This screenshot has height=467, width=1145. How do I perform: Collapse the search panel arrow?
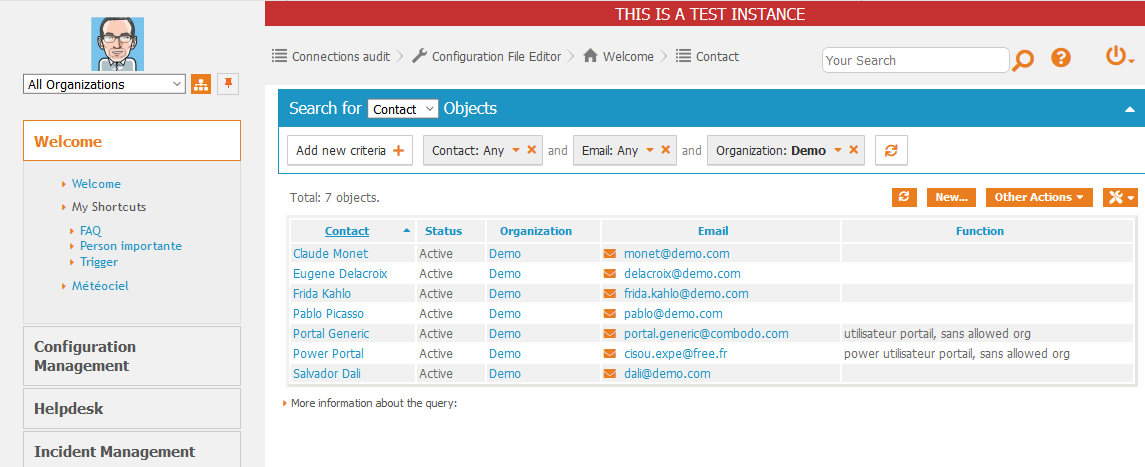click(x=1129, y=109)
